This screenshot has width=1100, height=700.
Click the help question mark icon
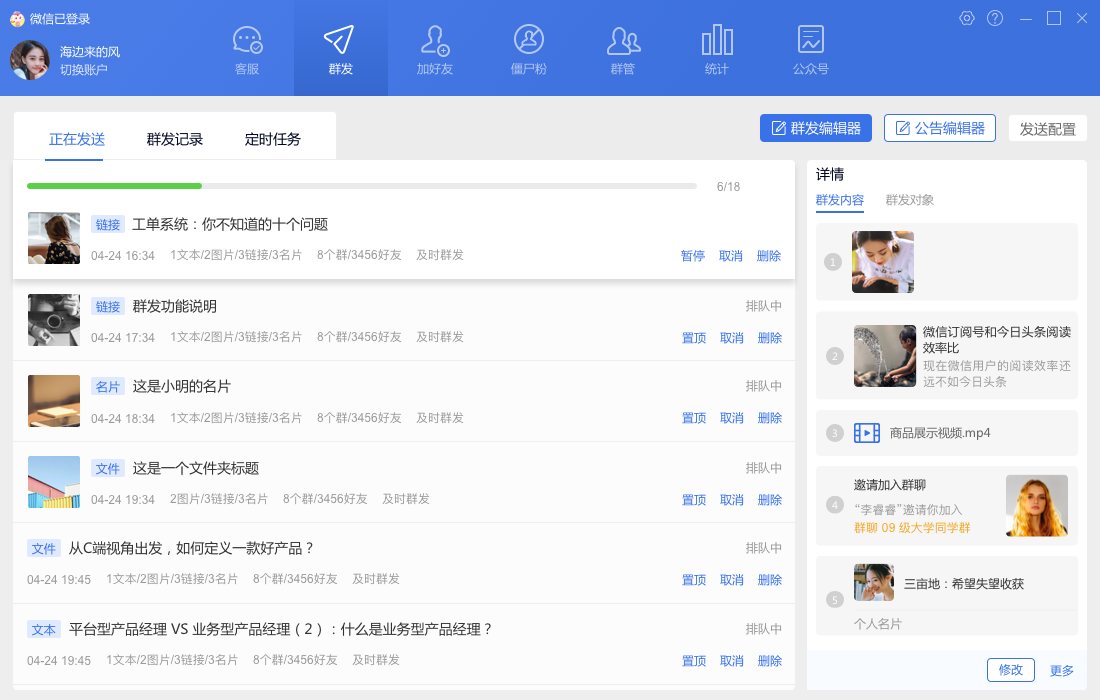(x=995, y=18)
